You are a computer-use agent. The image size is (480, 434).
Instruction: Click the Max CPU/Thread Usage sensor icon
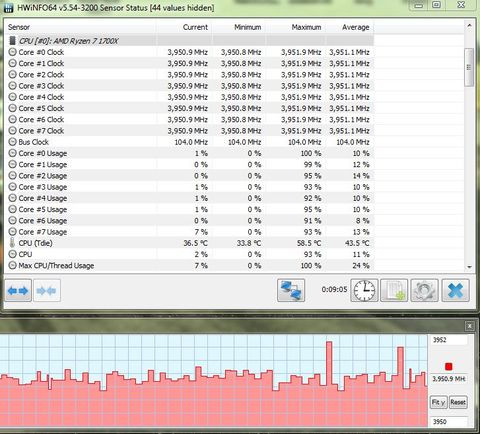tap(12, 266)
